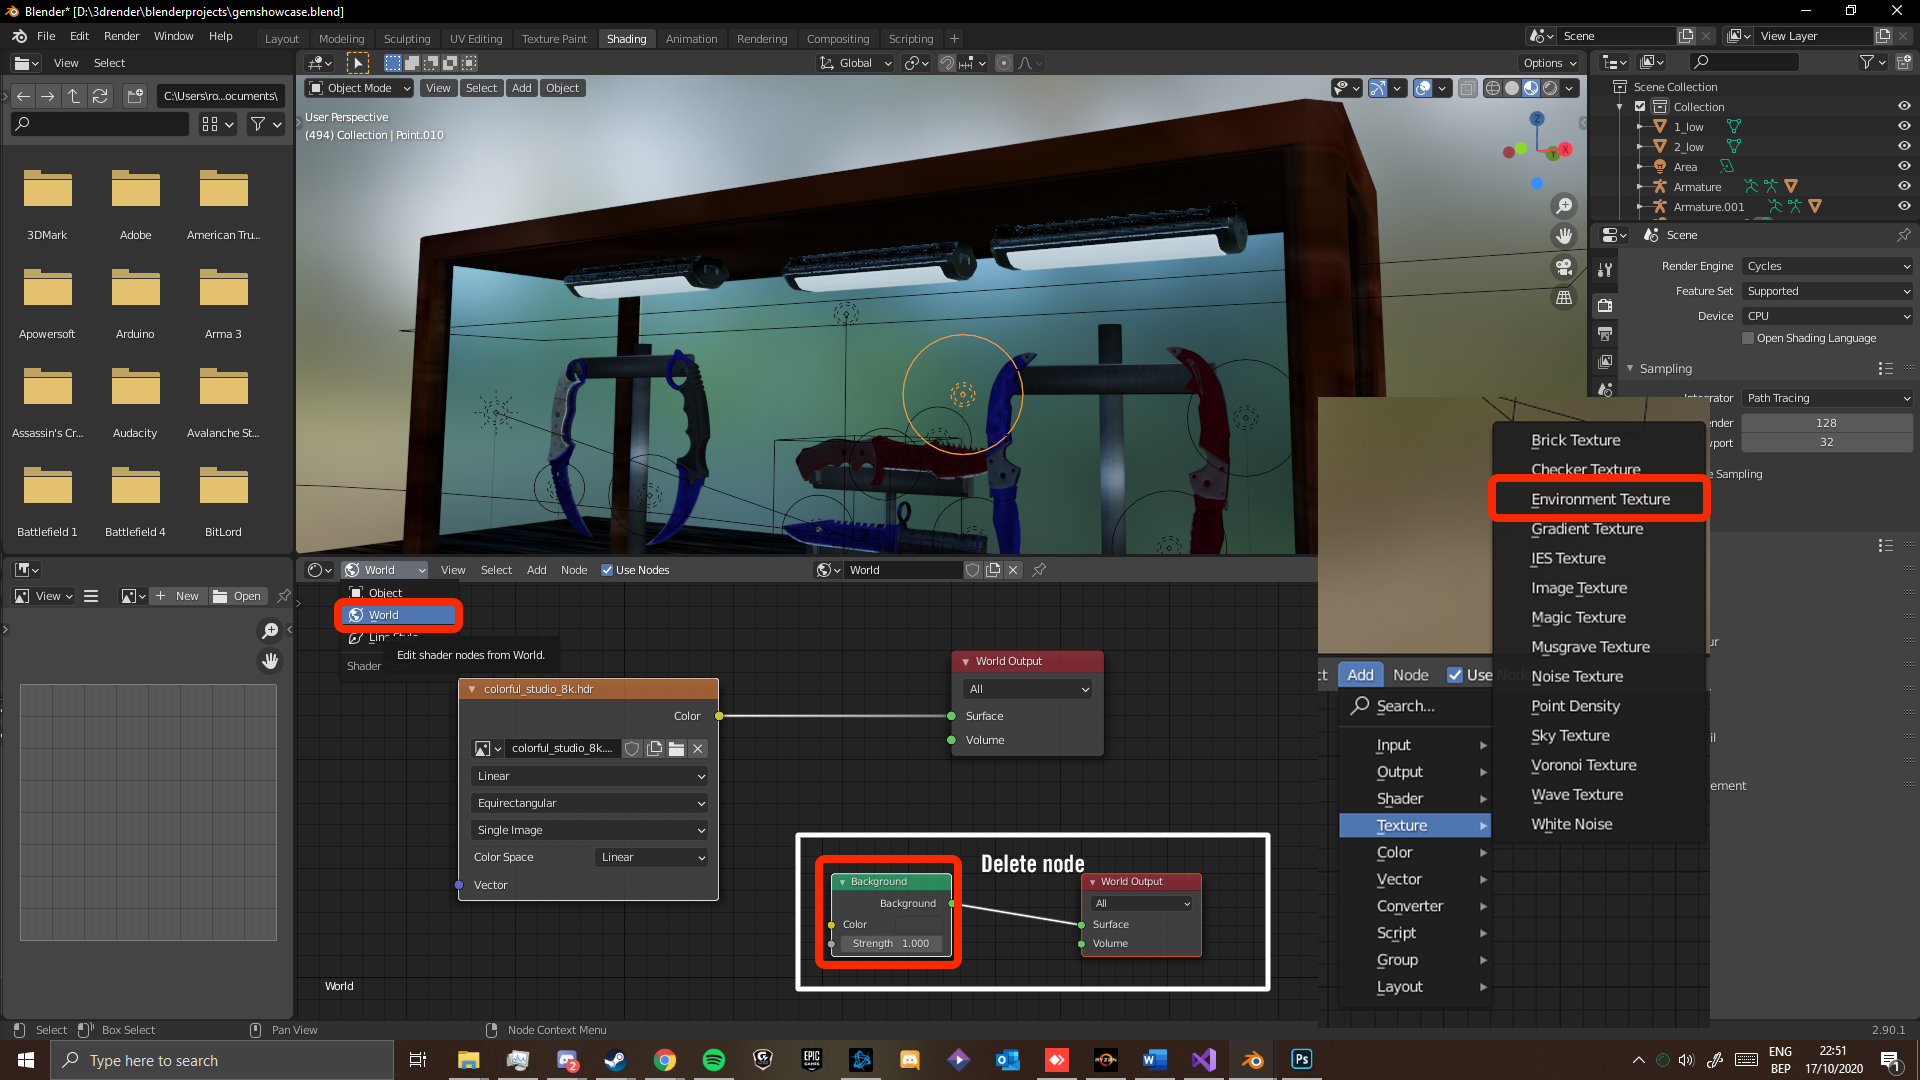
Task: Click the New image button
Action: pos(176,596)
